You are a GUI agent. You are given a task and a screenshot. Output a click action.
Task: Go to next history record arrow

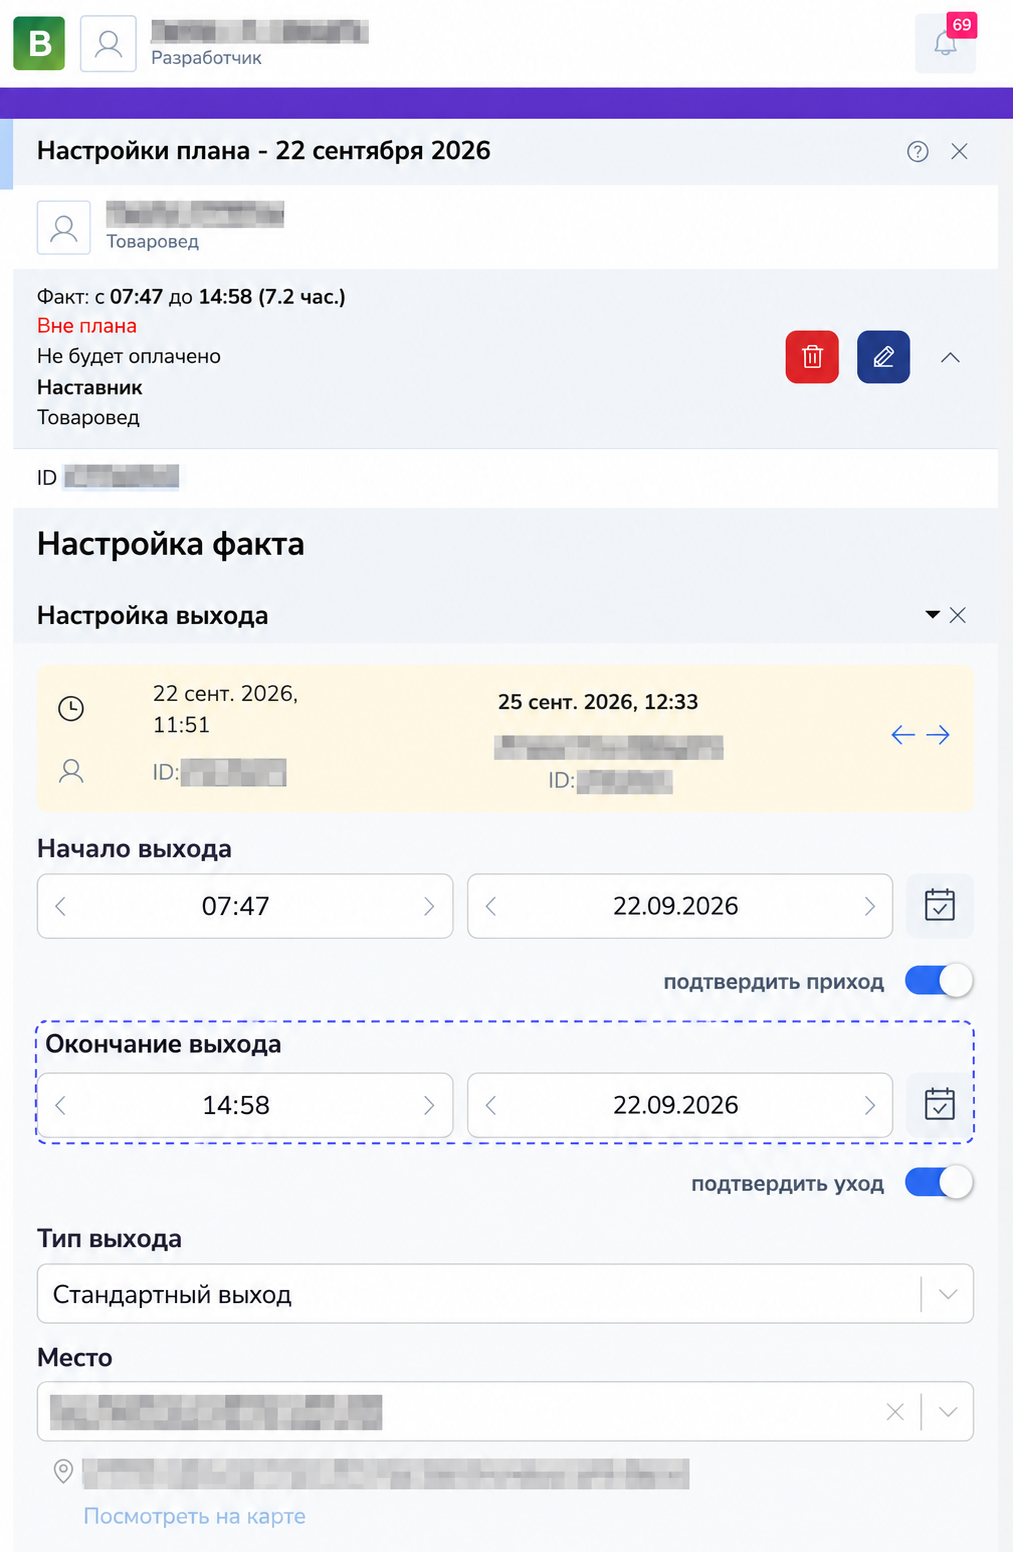click(x=938, y=735)
